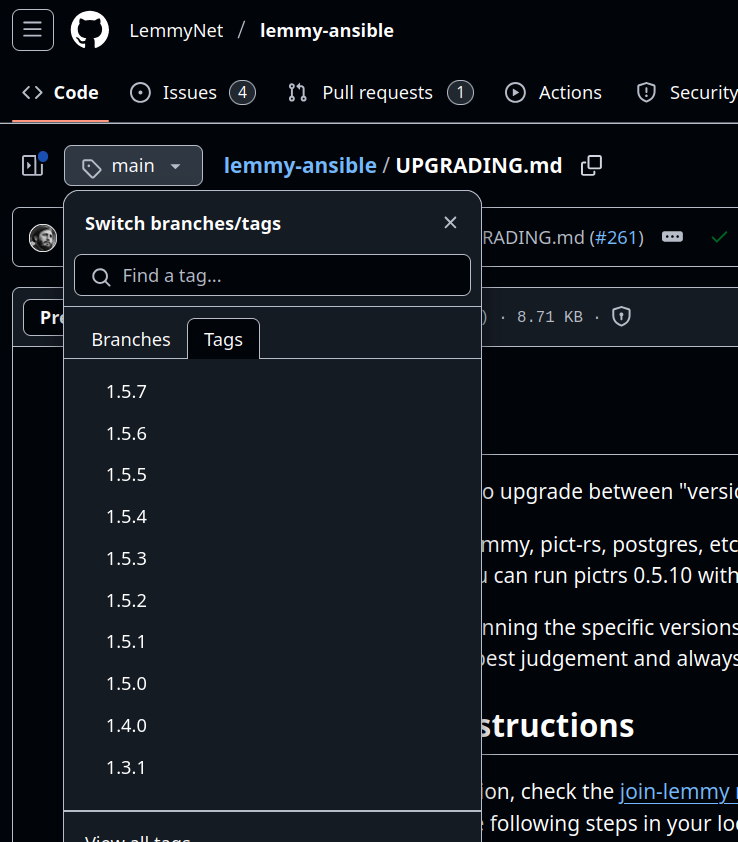
Task: Open the lemmy-ansible repository link in header
Action: (x=327, y=31)
